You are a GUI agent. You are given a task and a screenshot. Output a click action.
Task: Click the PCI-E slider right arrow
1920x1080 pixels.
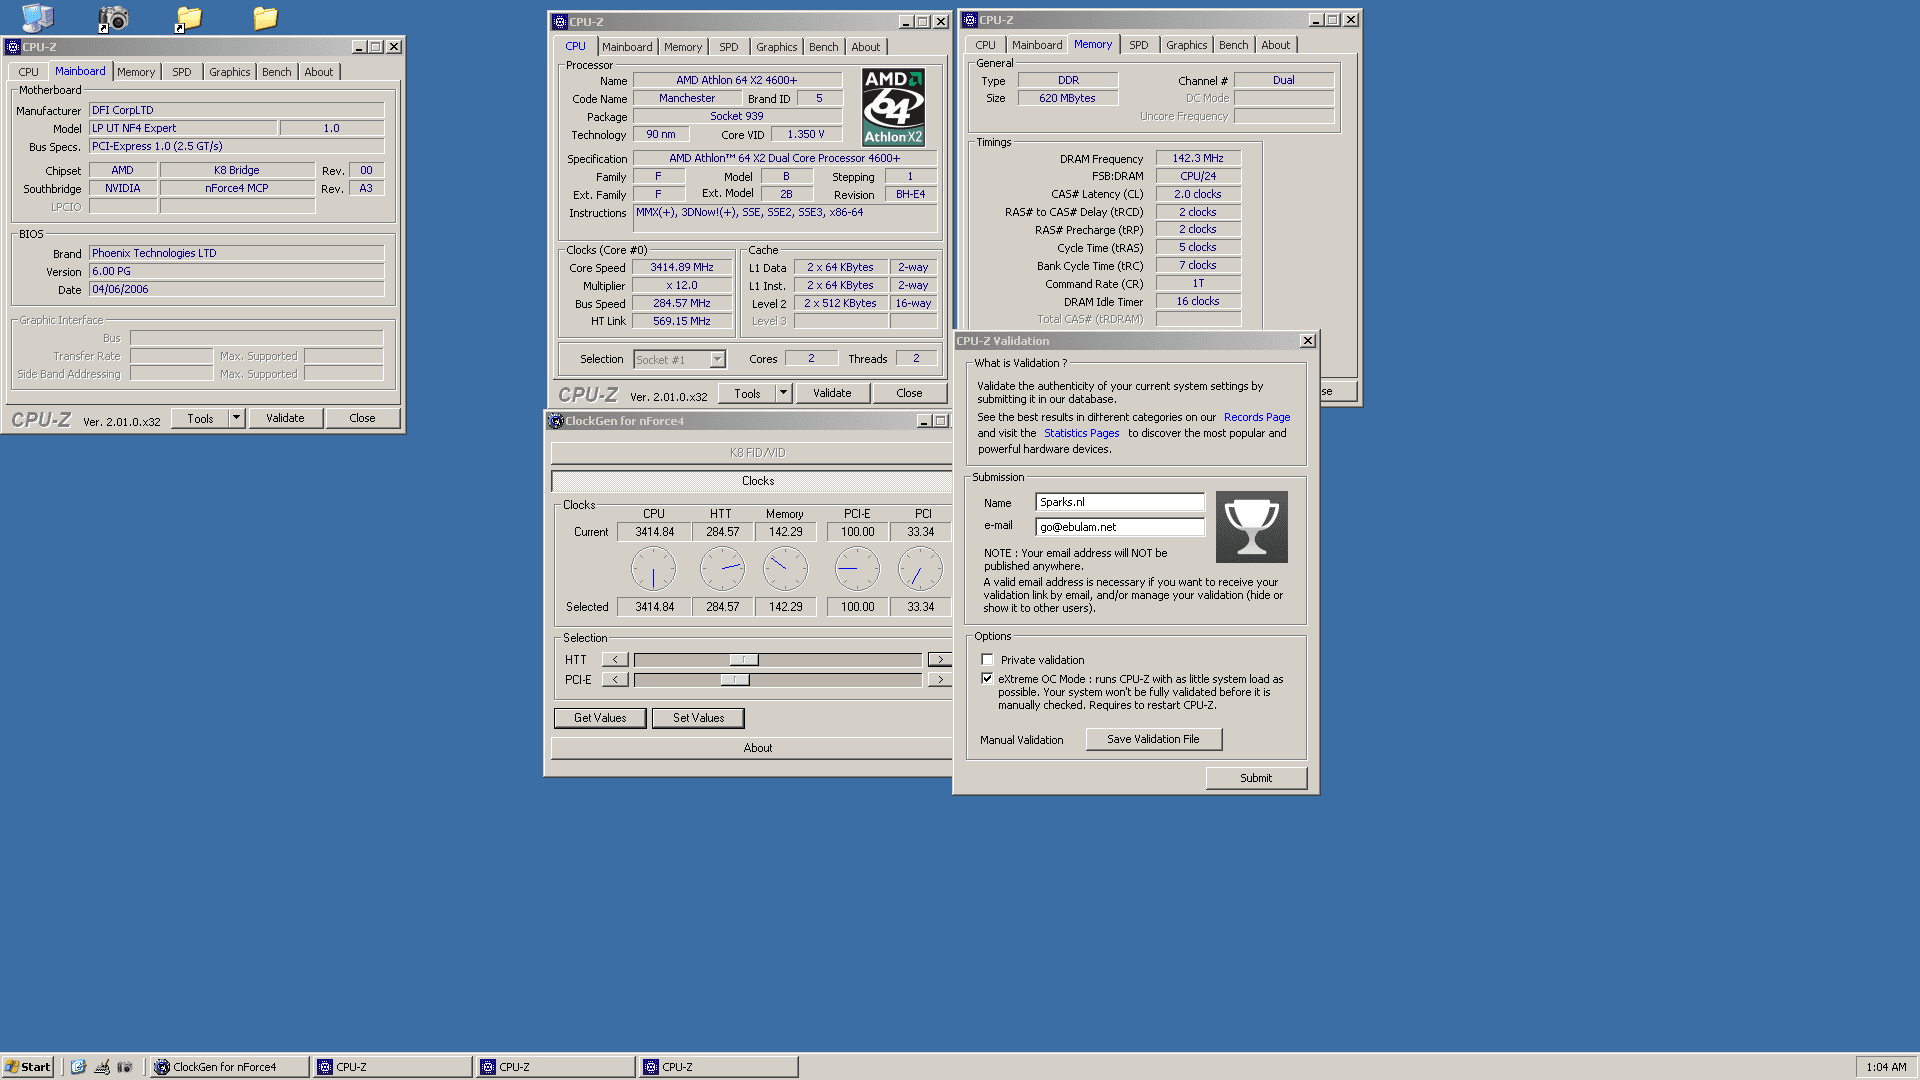tap(940, 680)
